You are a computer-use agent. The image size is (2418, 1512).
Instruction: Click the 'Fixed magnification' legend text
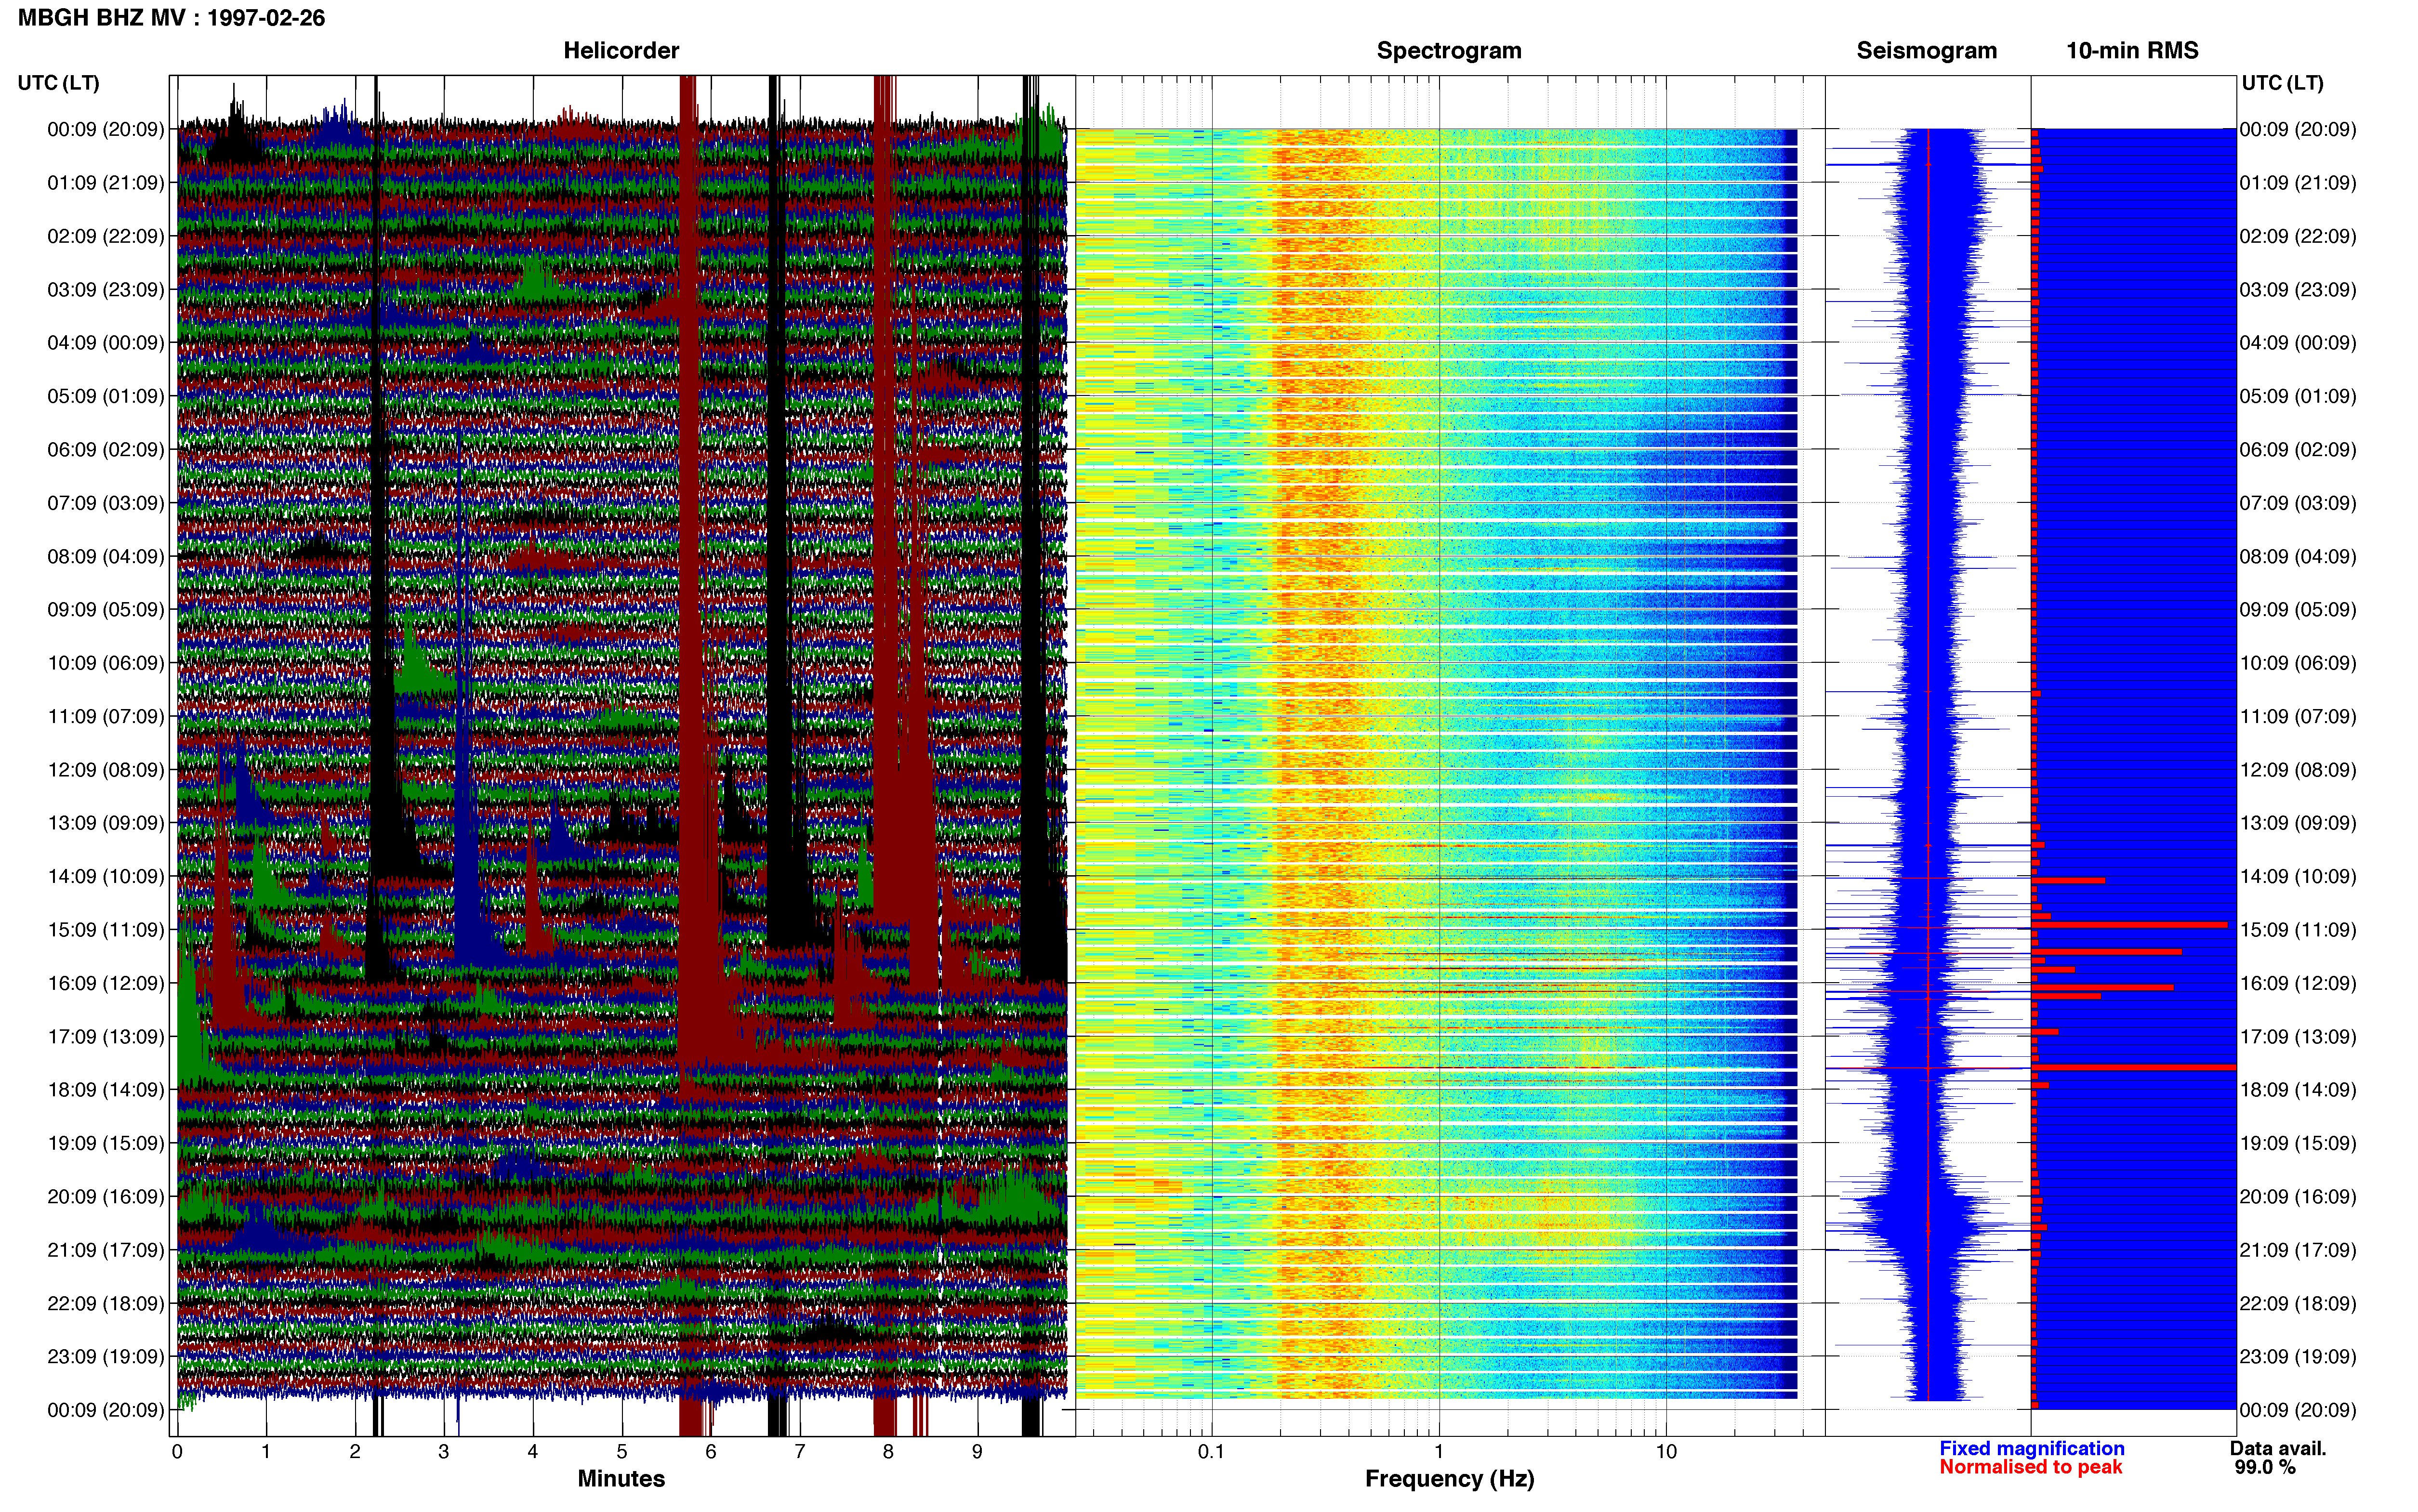[2031, 1448]
